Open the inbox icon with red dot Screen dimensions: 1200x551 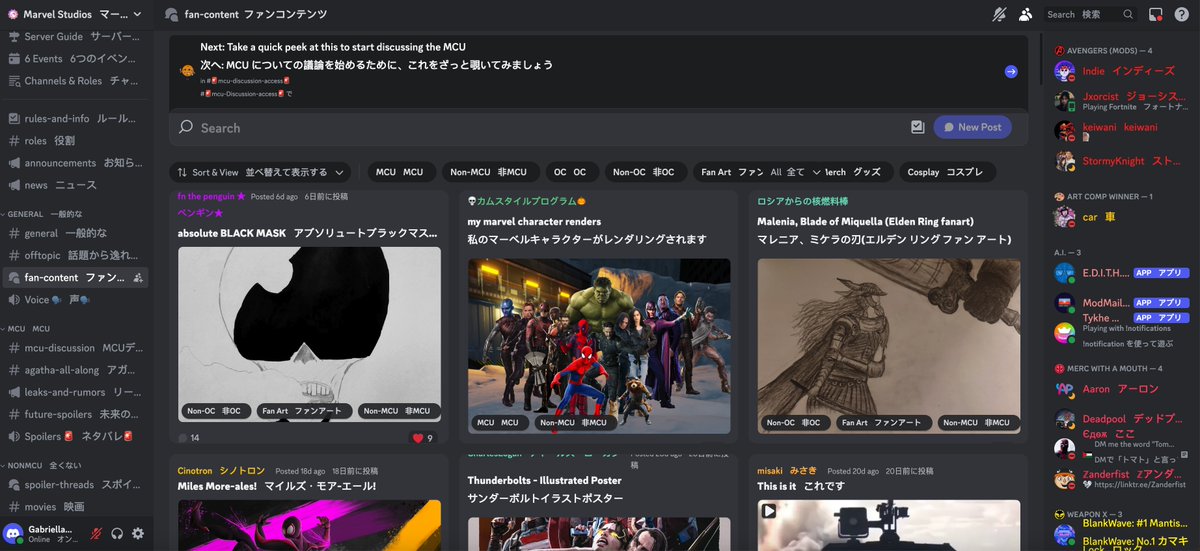point(1155,14)
